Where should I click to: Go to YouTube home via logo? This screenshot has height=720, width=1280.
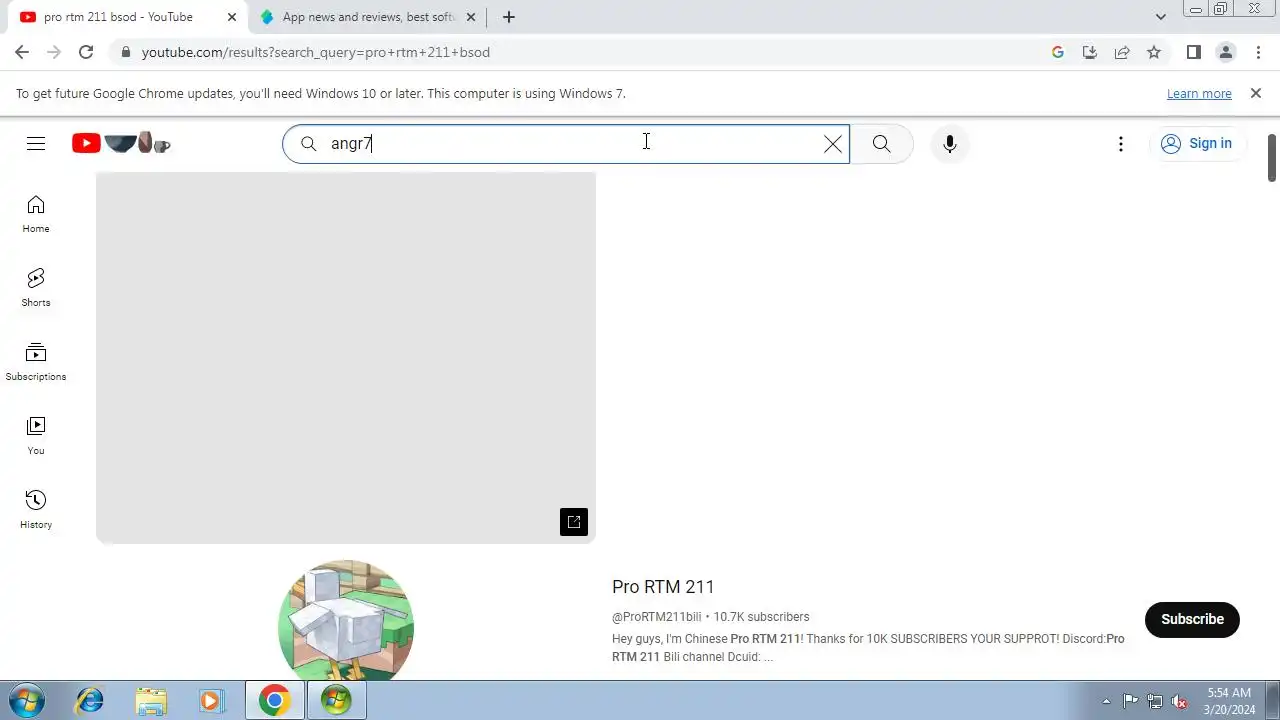[x=121, y=144]
